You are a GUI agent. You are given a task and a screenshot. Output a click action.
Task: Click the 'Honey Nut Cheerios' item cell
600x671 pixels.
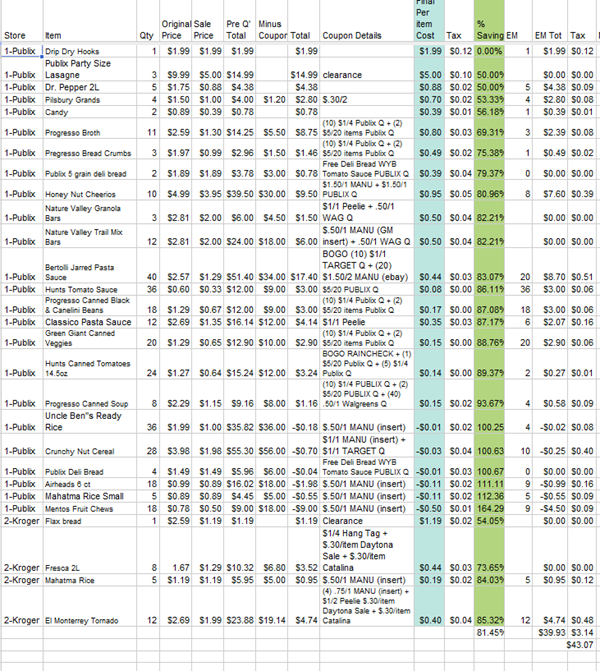coord(89,190)
